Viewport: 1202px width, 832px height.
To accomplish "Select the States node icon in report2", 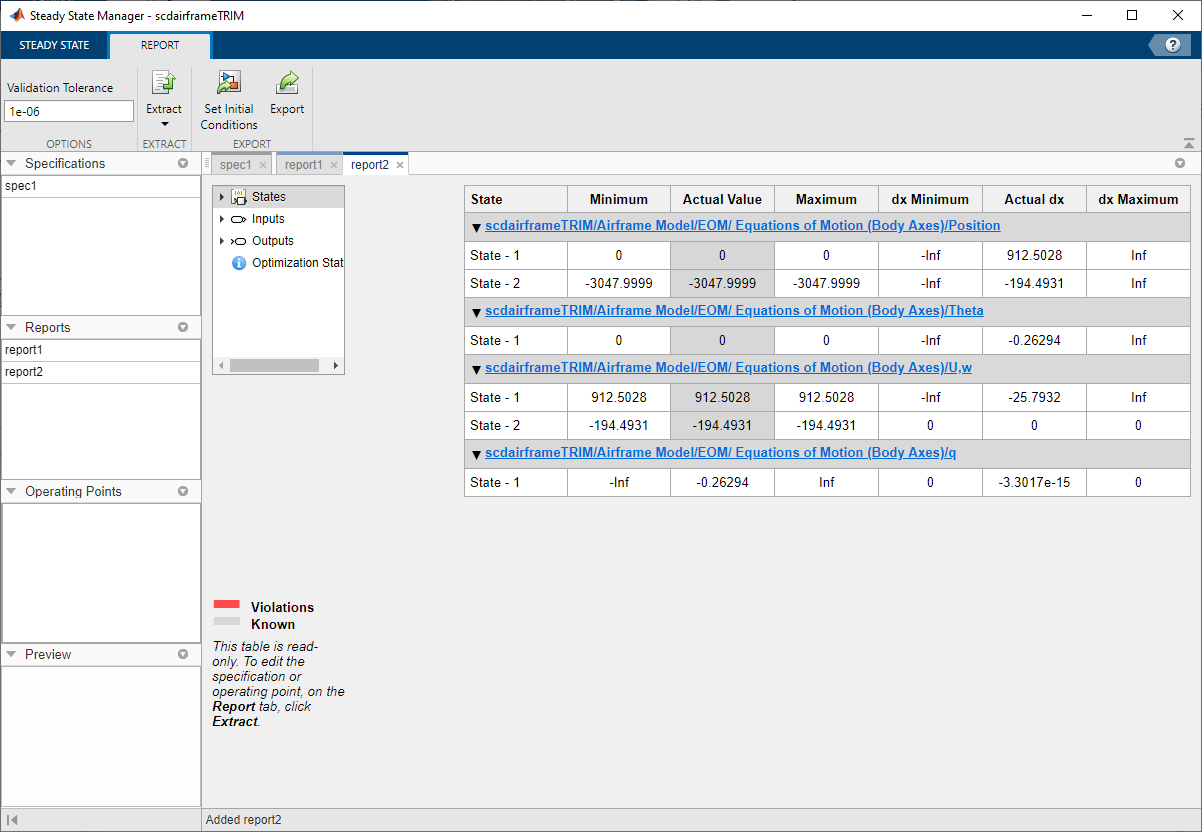I will tap(241, 196).
